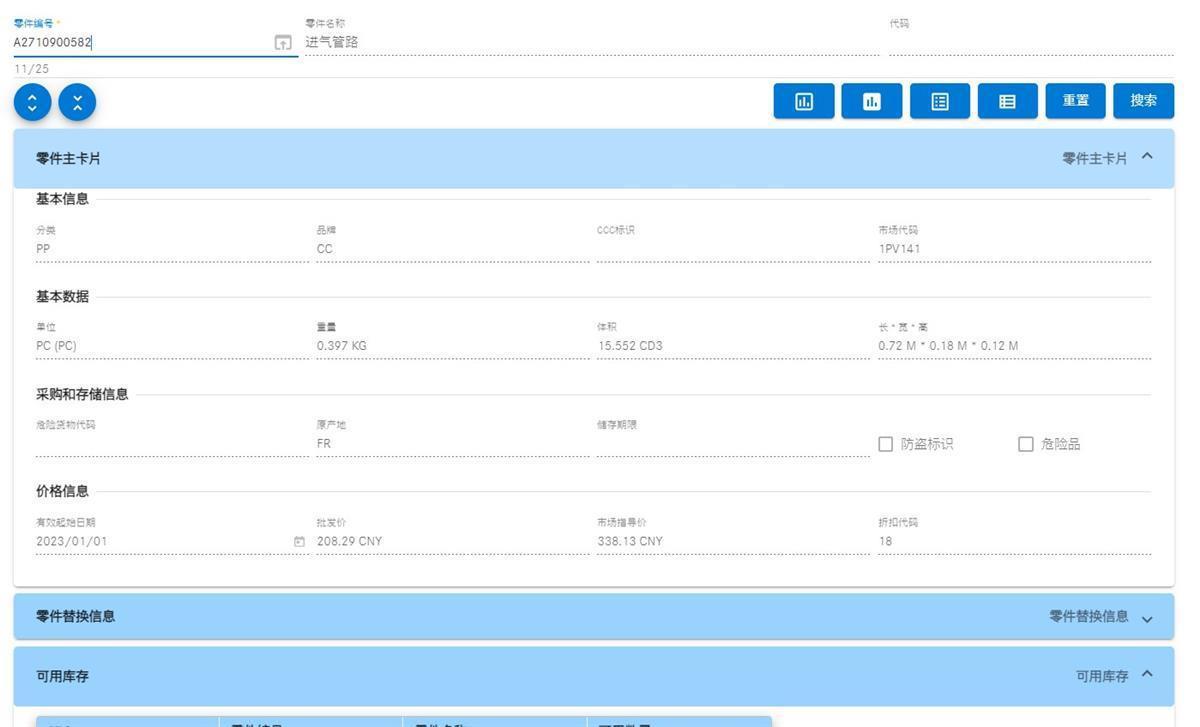Click the round collapse-all sections button
Screen dimensions: 1200x727
tap(77, 102)
